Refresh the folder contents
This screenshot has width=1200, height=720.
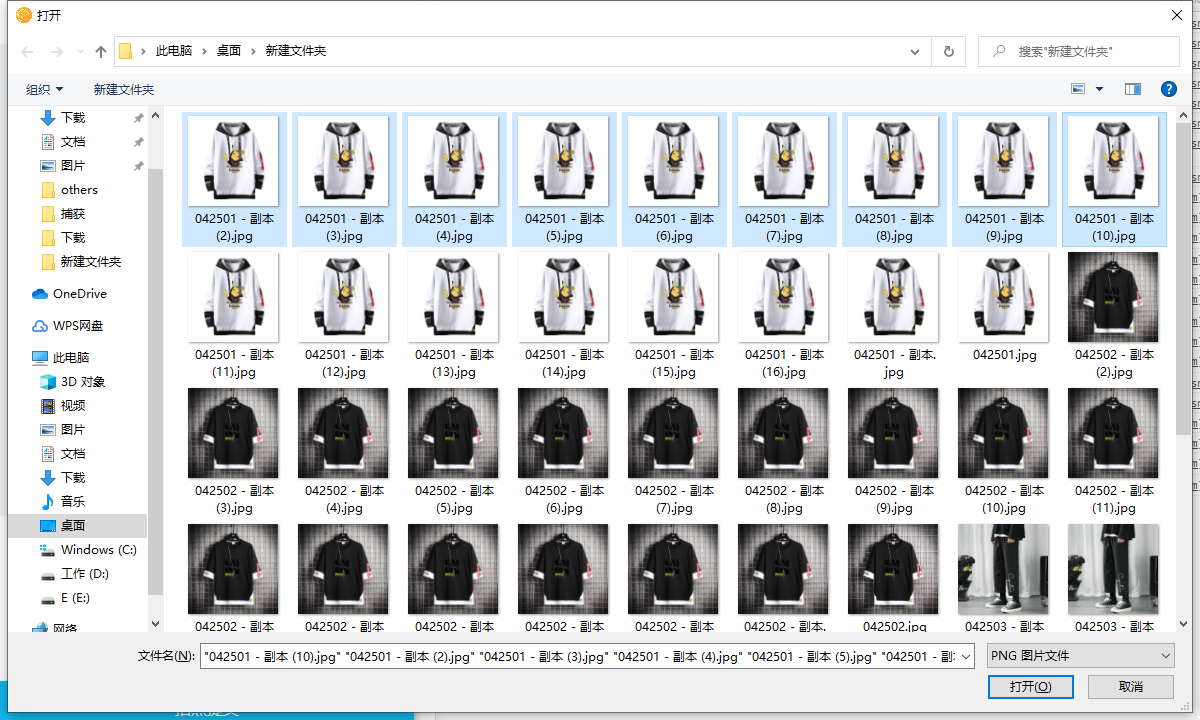[x=948, y=51]
